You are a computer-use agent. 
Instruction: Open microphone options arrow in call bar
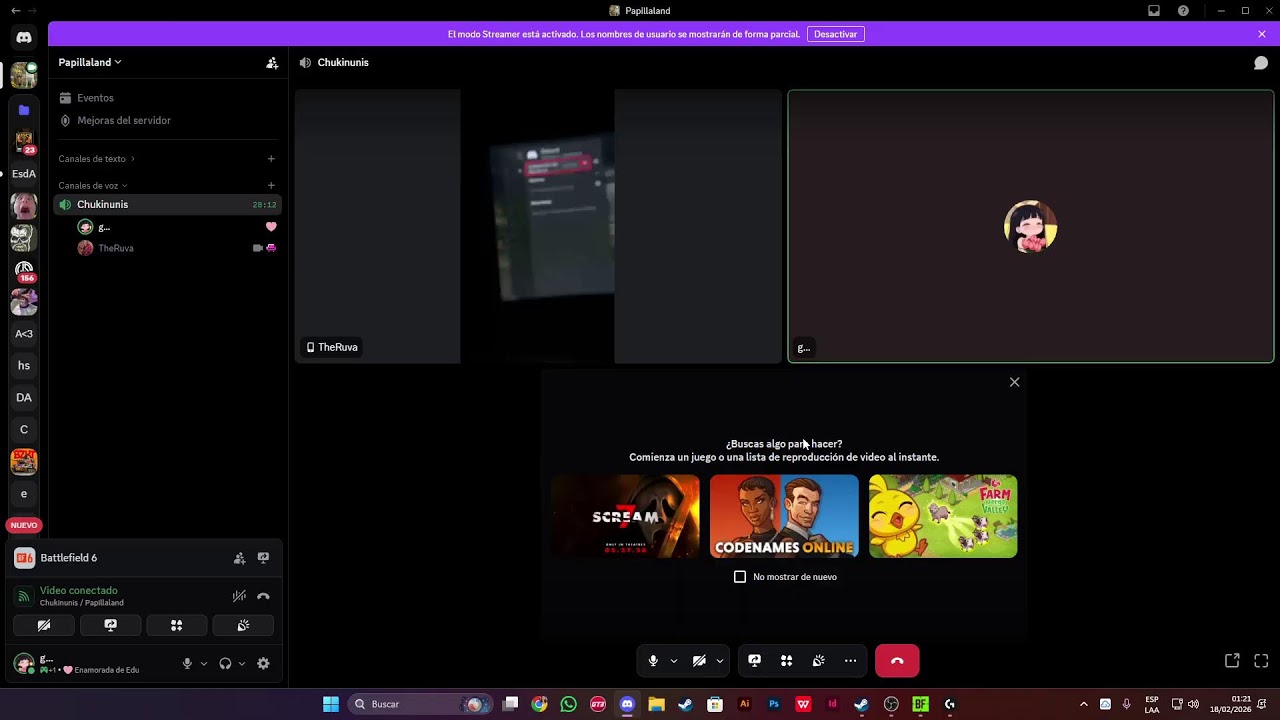(674, 661)
